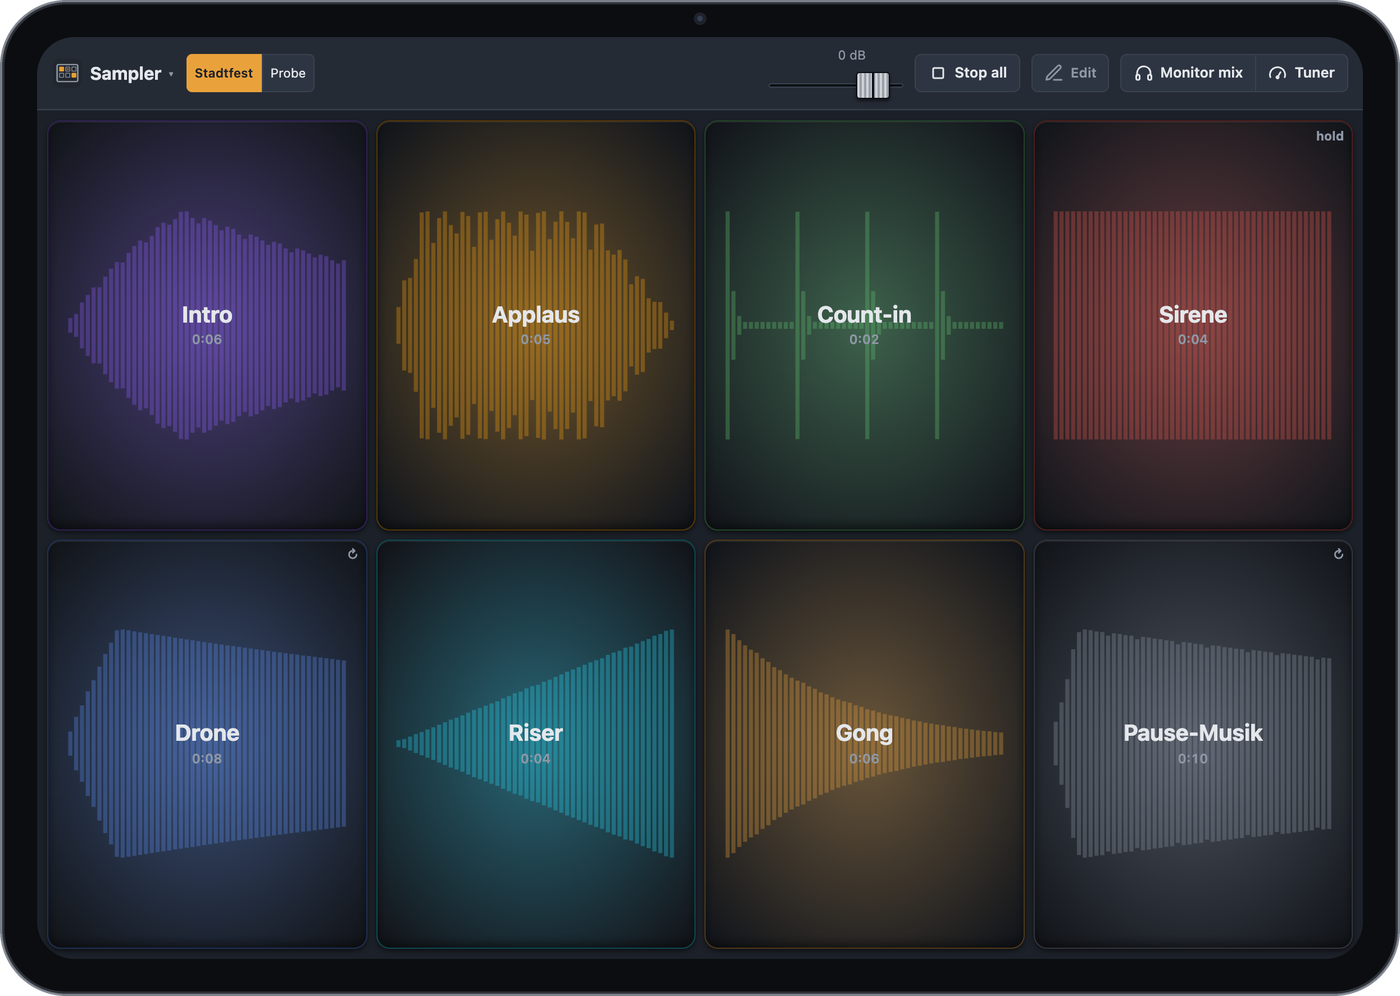Click the 0:05 duration on the Applaus pad
Viewport: 1400px width, 996px height.
coord(536,340)
